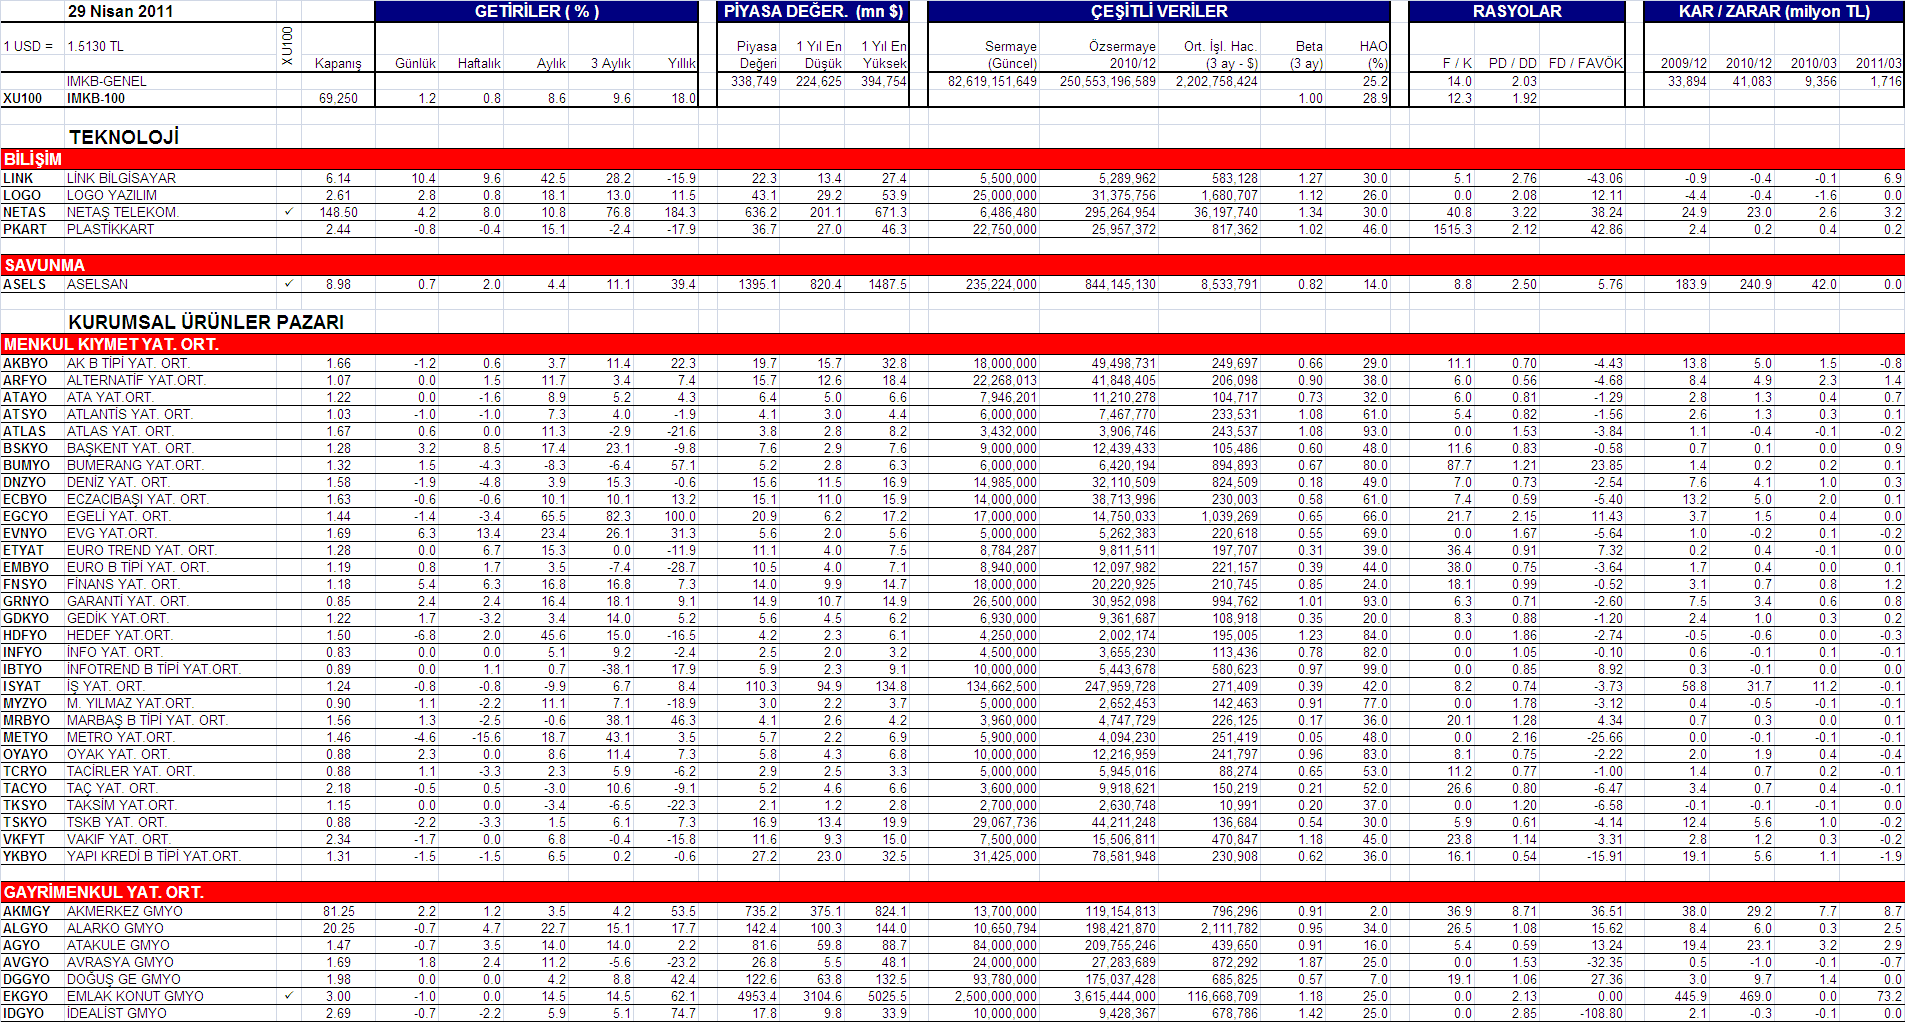Click the exchange rate value '1.5130 TL'

(x=95, y=46)
